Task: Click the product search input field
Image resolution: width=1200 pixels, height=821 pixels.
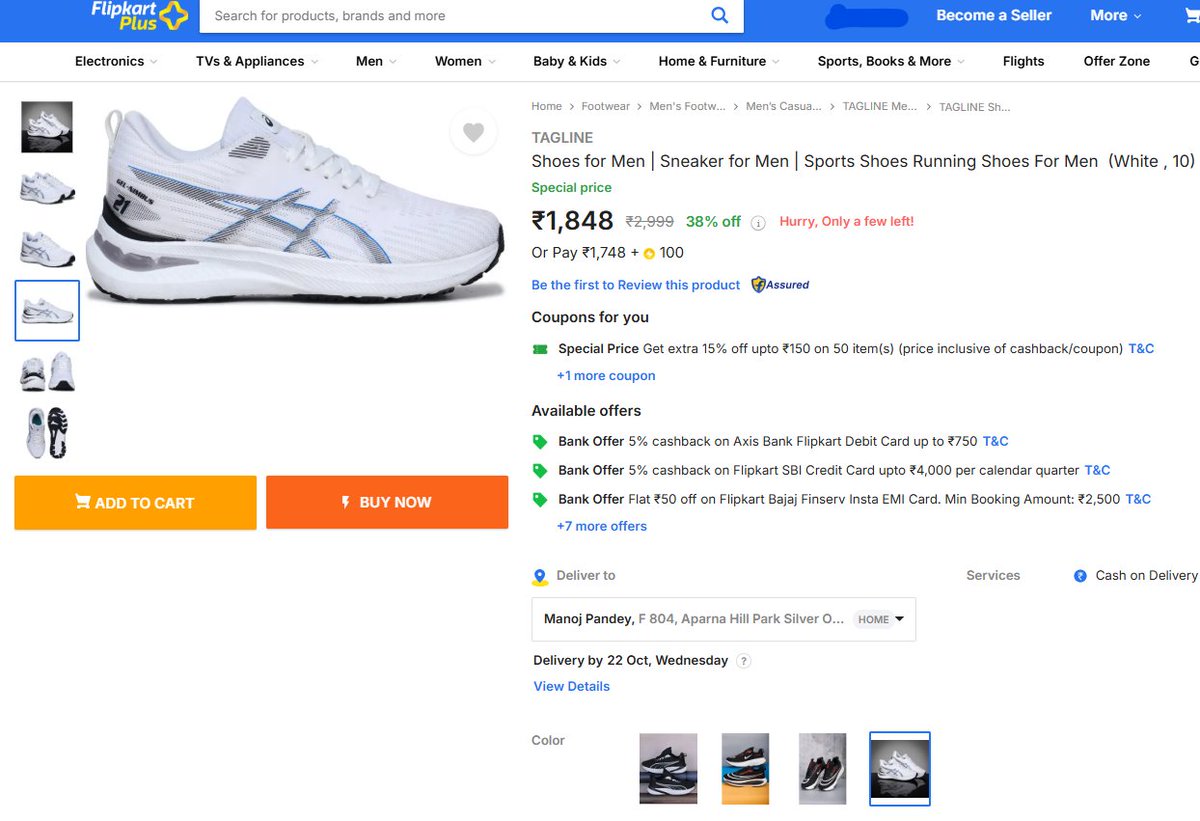Action: (x=455, y=16)
